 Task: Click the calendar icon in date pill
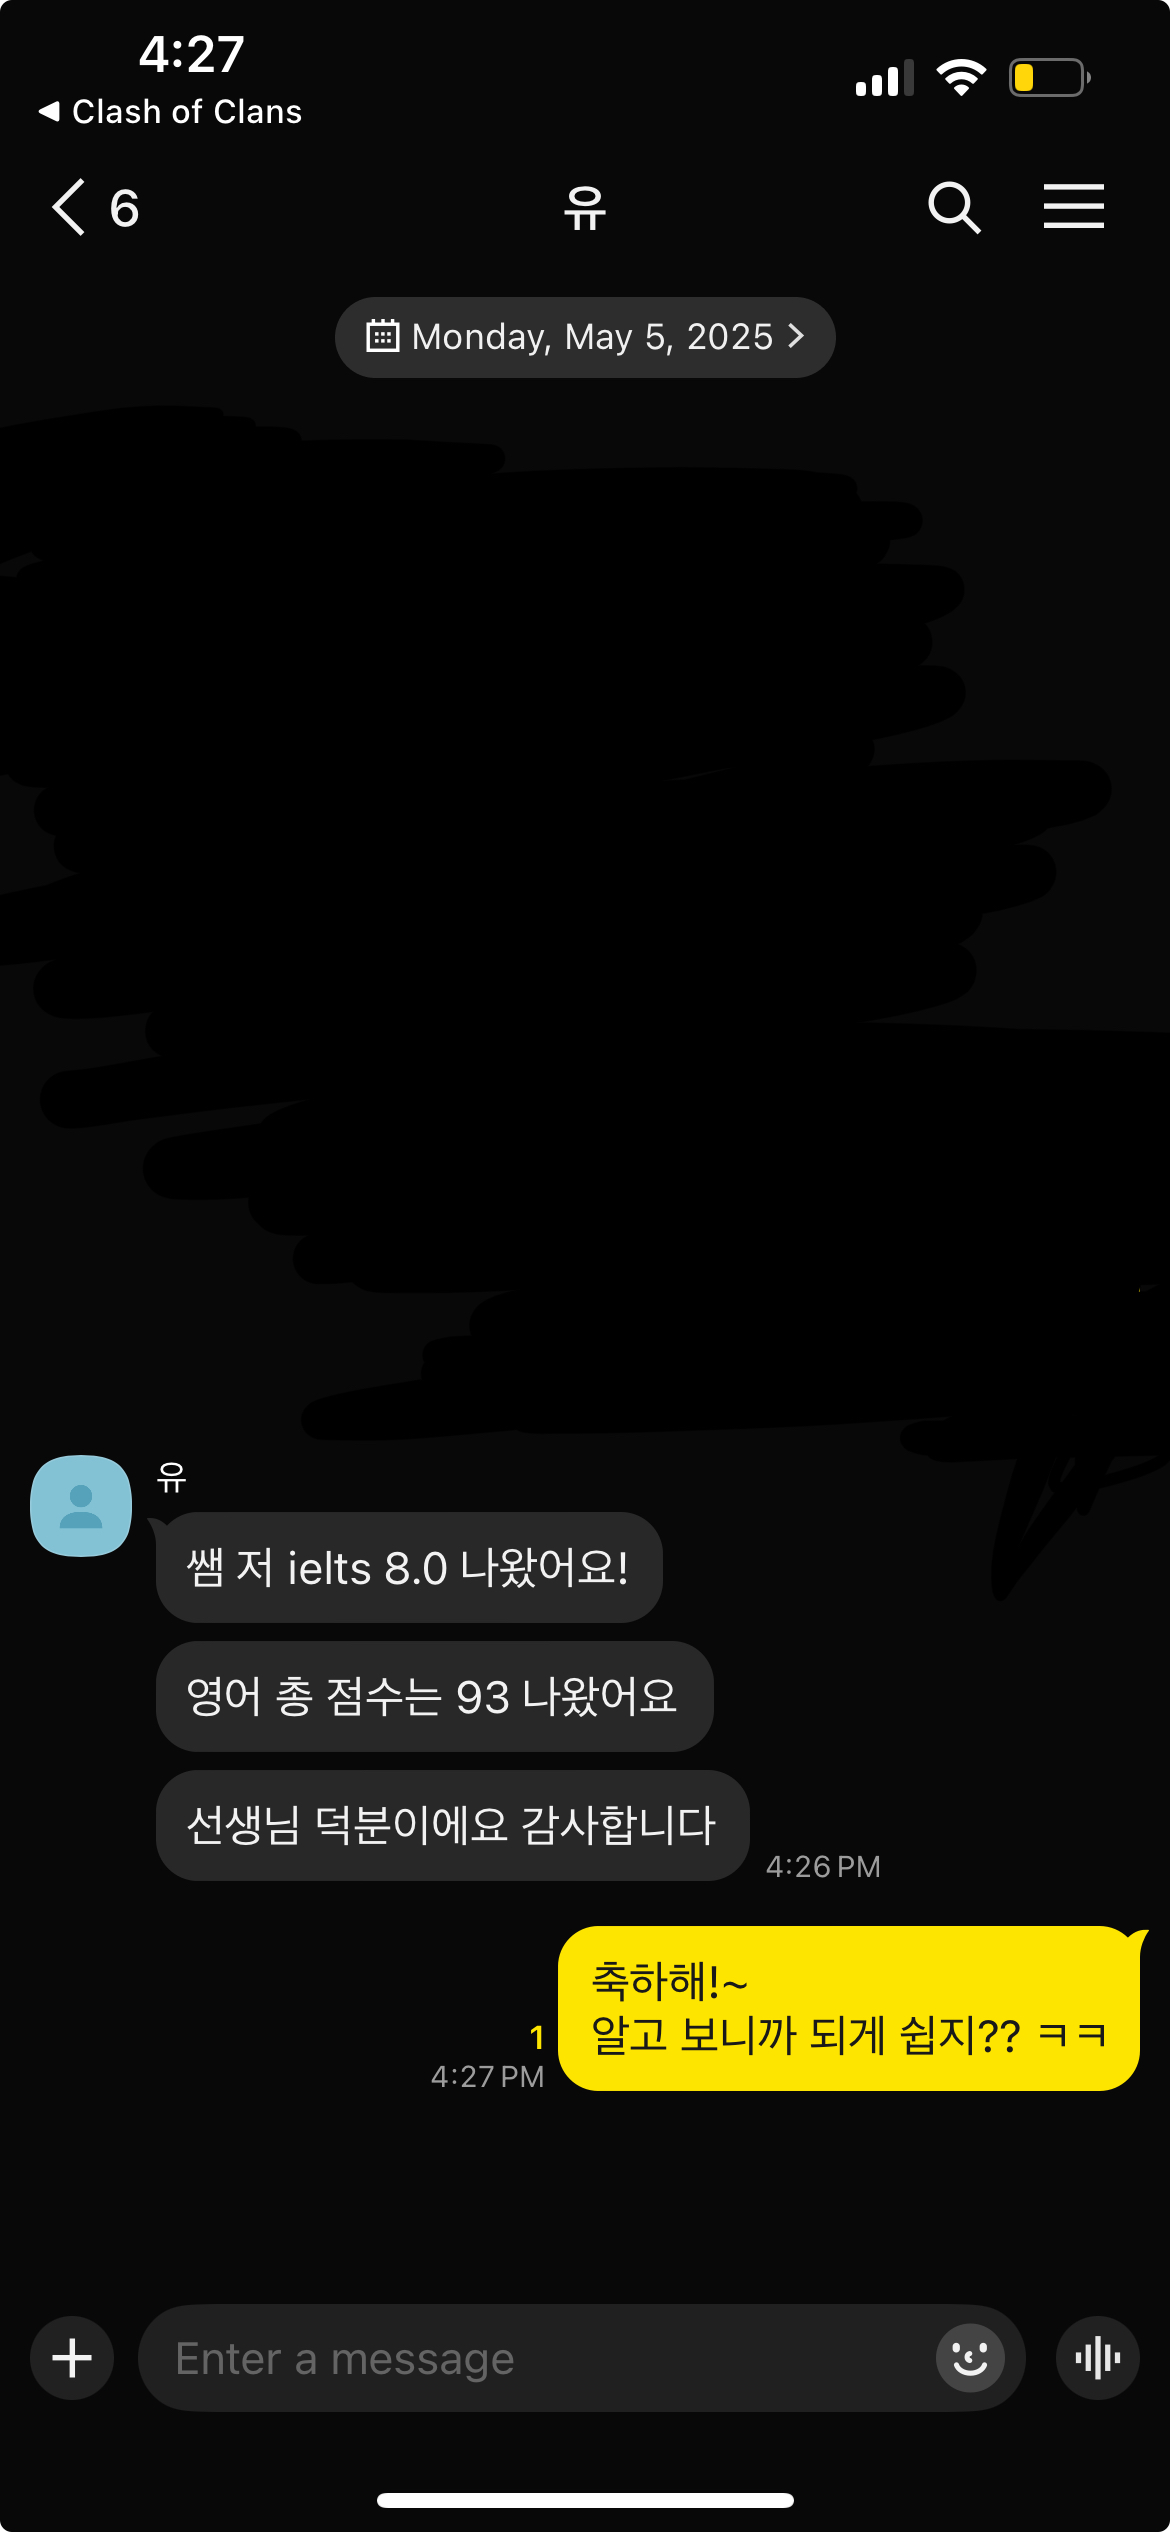(382, 336)
